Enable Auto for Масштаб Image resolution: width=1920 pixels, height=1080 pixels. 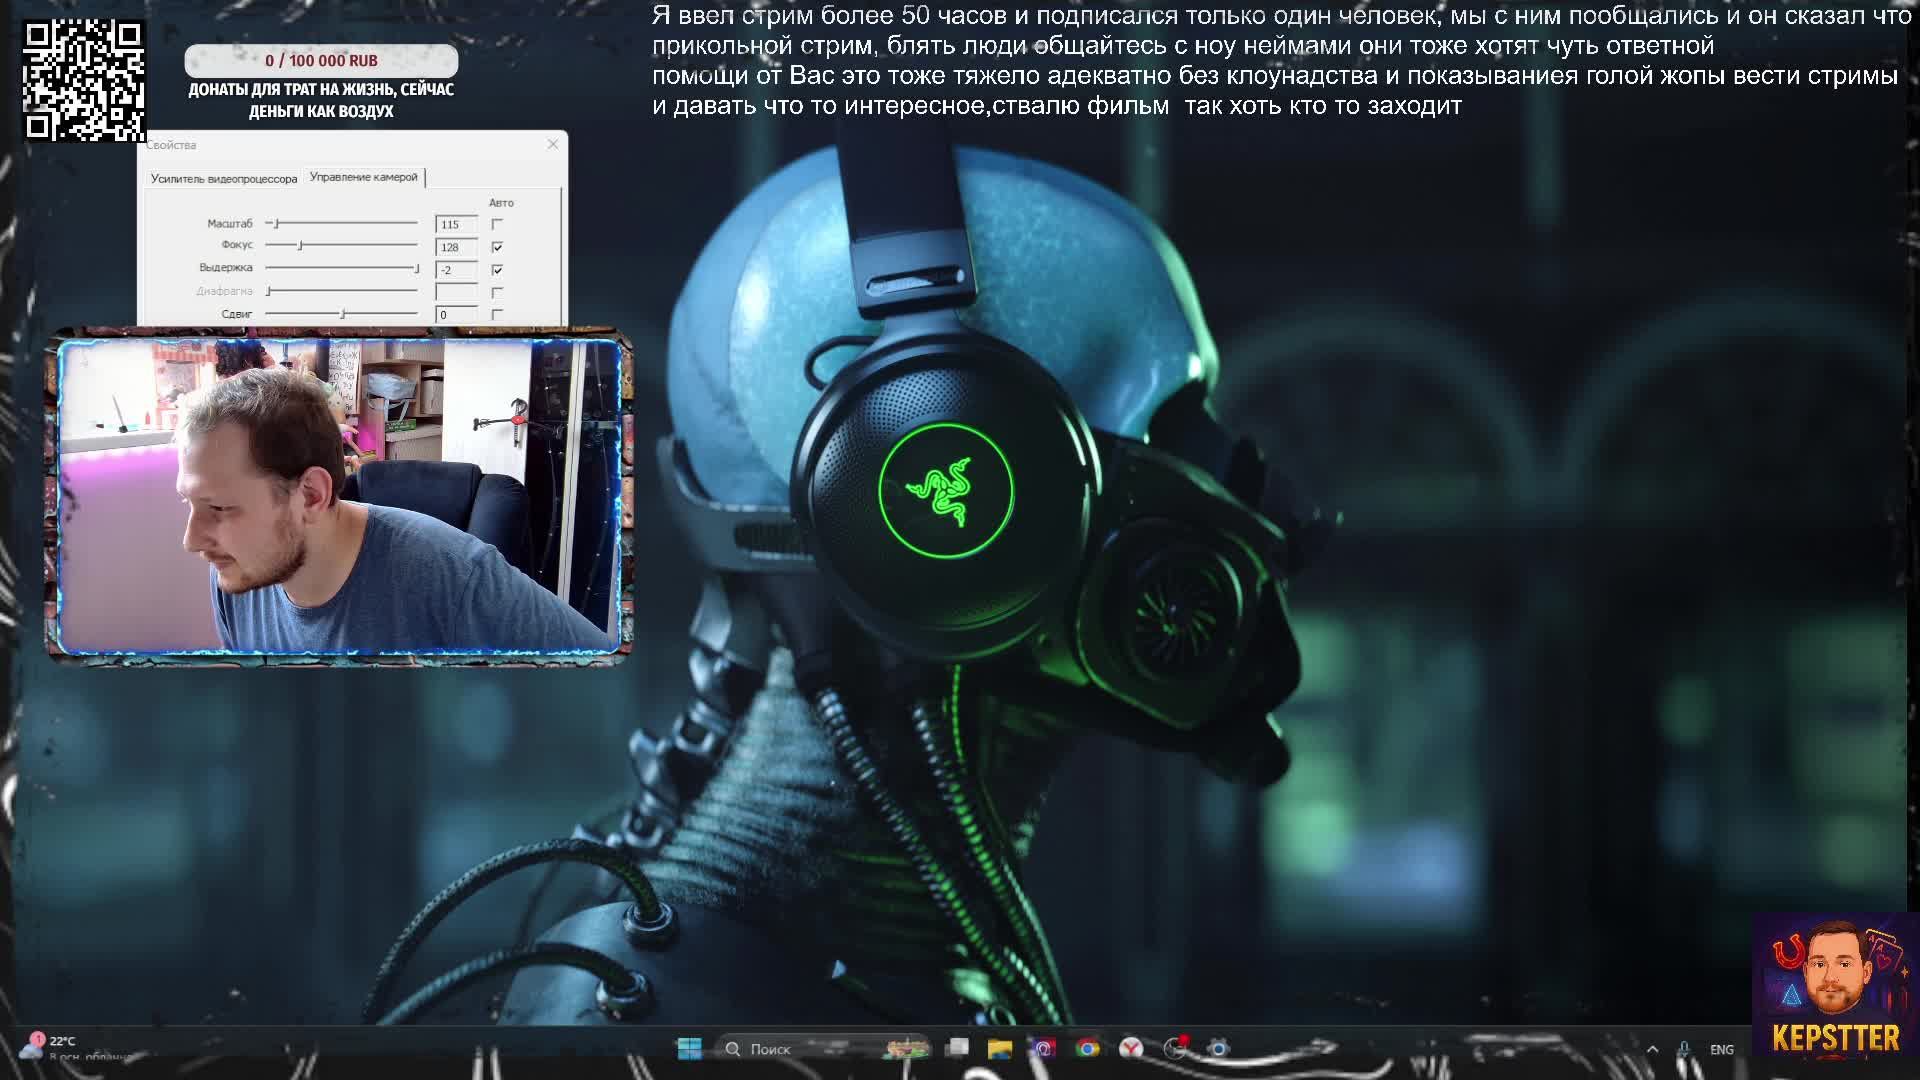click(497, 224)
